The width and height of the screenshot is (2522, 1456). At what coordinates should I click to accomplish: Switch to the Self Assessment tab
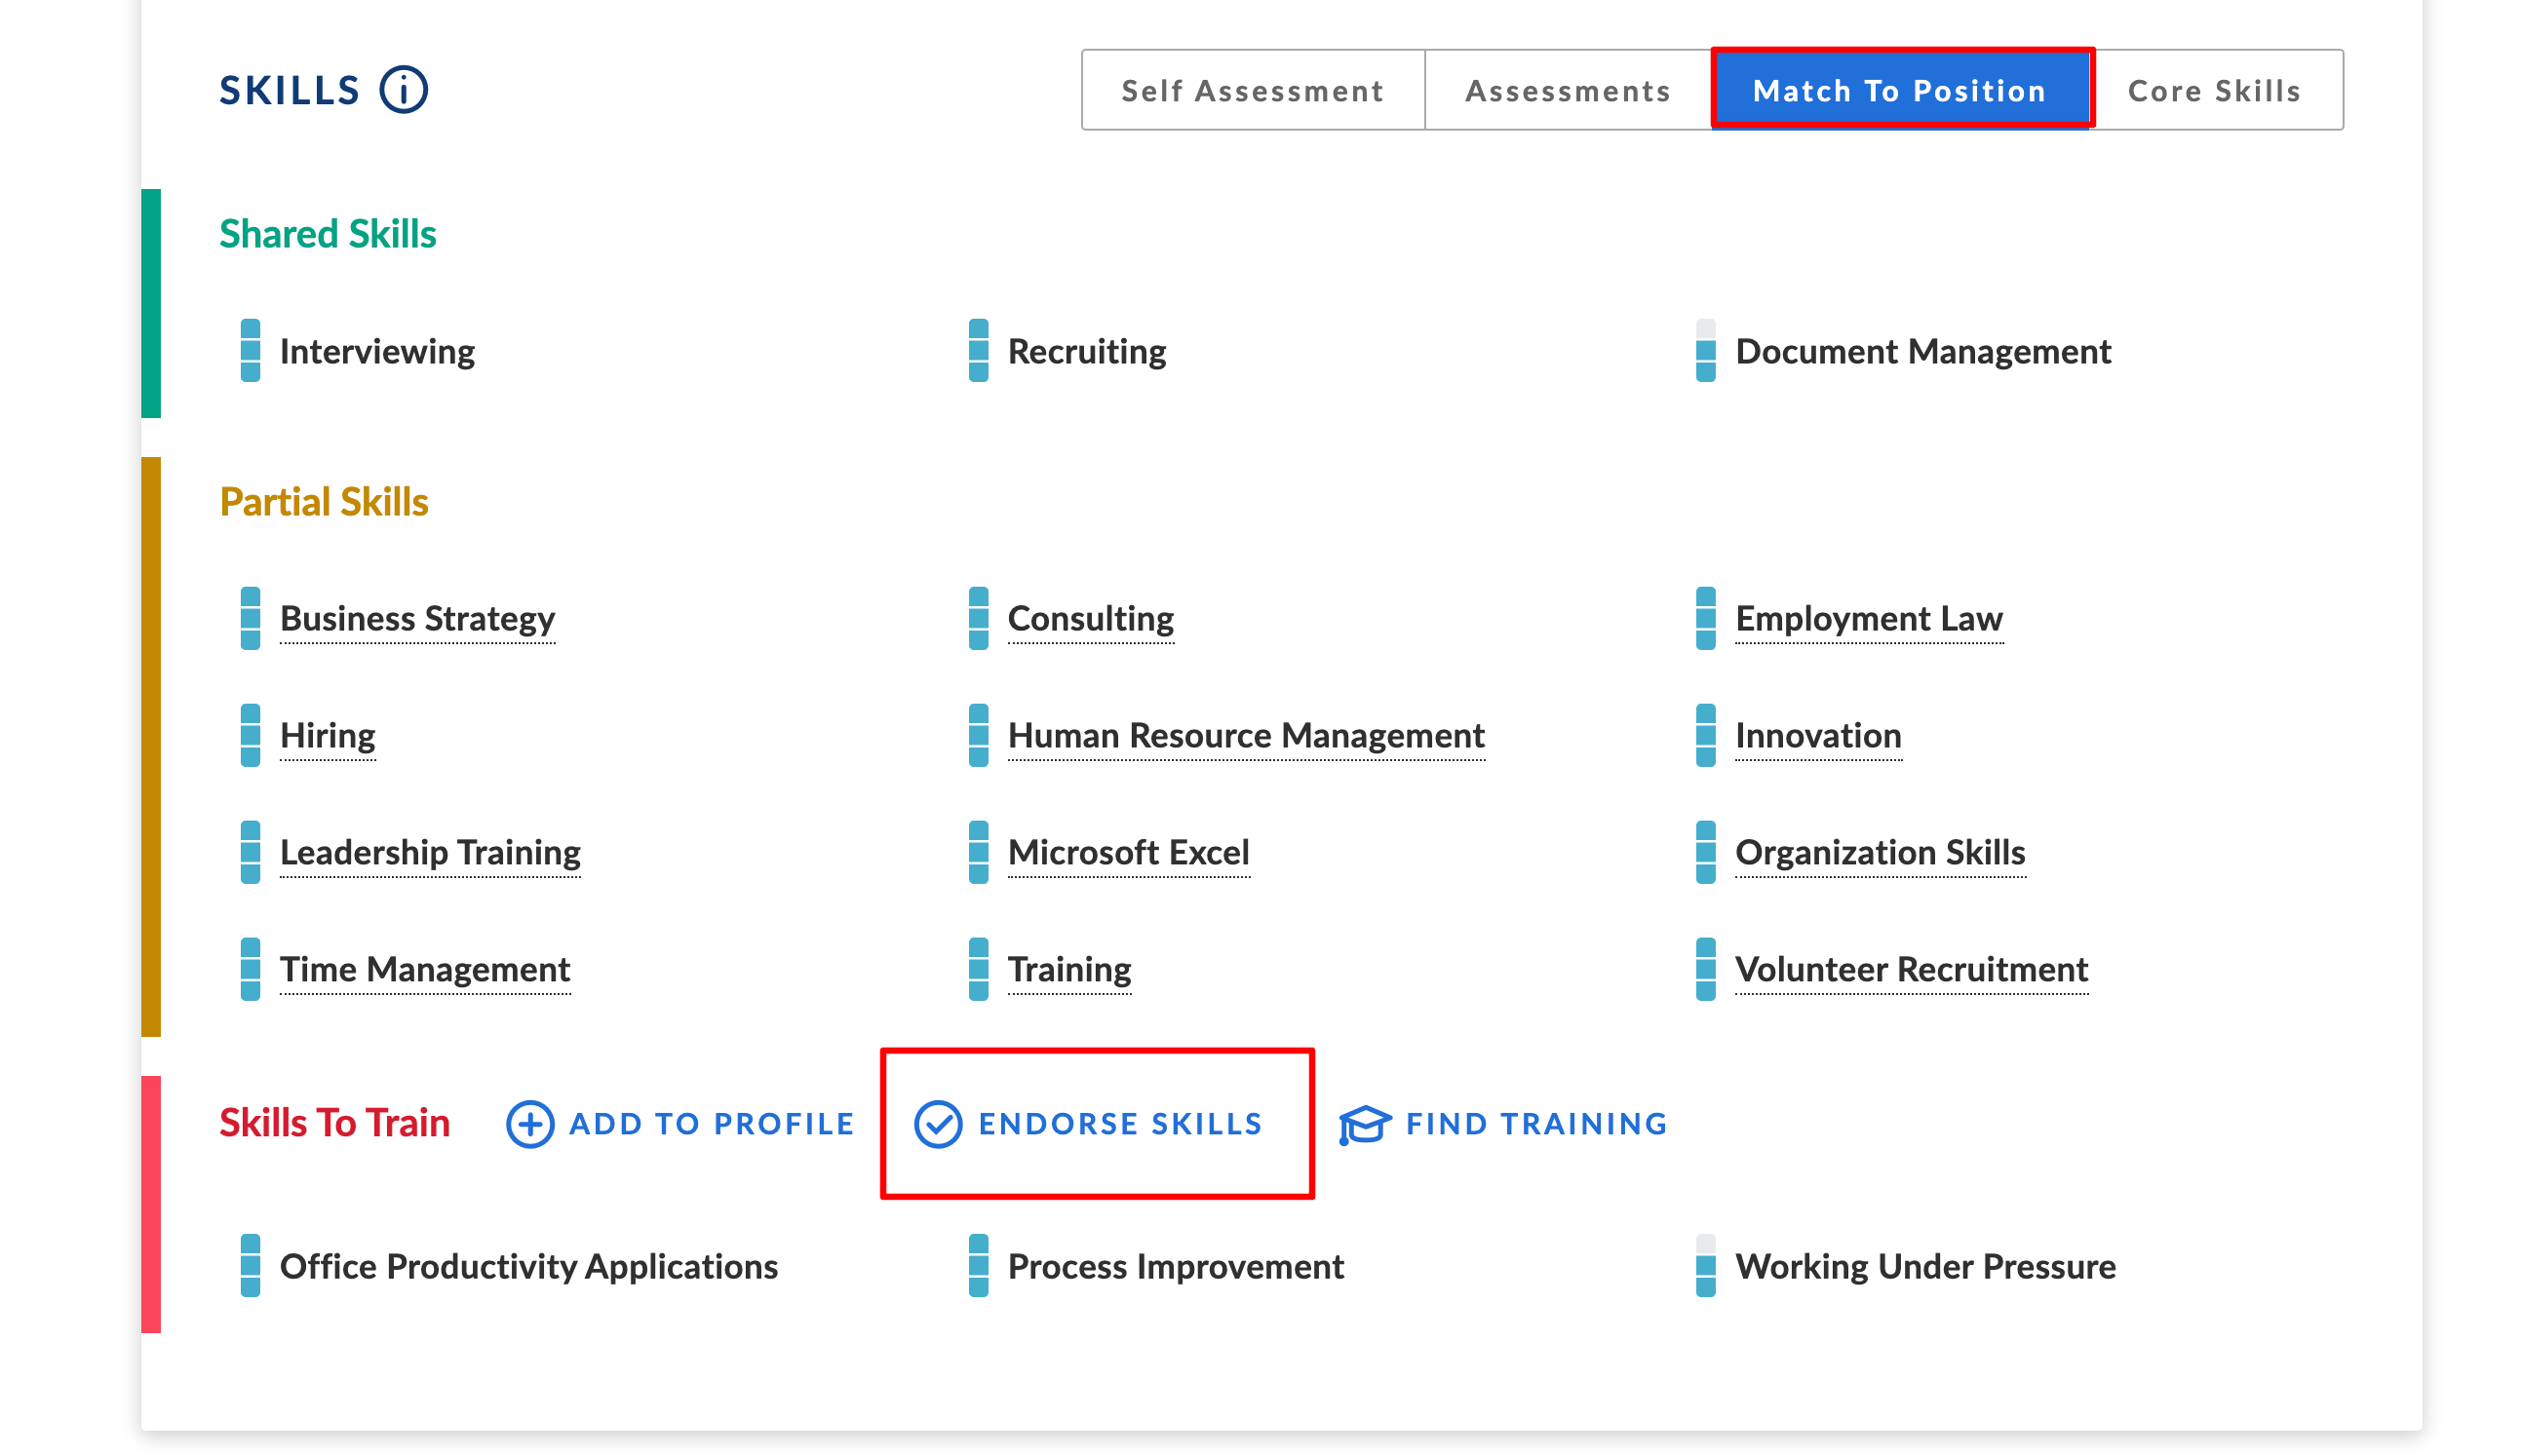1252,90
